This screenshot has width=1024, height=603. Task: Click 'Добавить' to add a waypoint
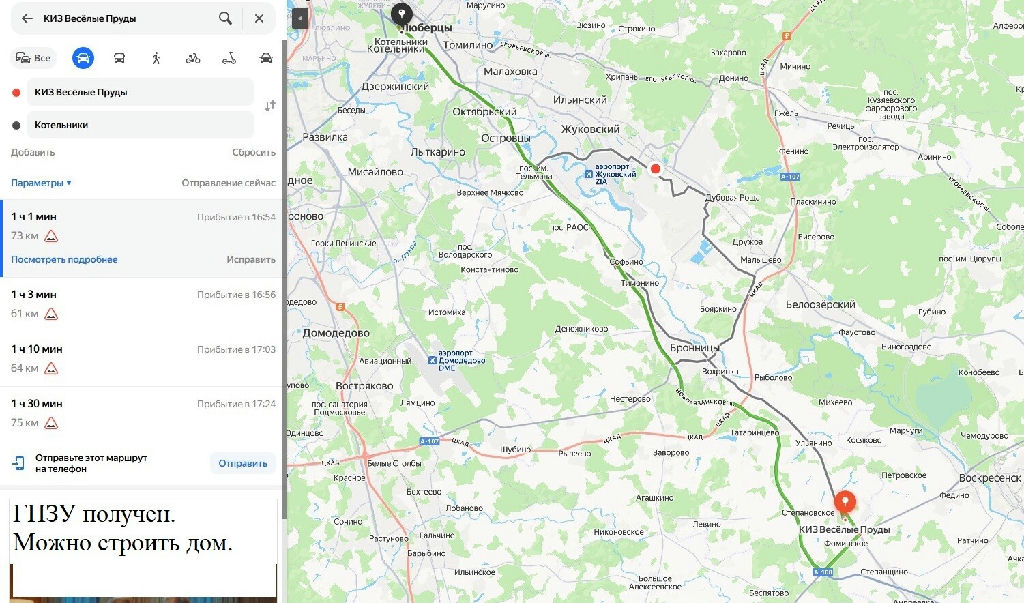[x=33, y=152]
